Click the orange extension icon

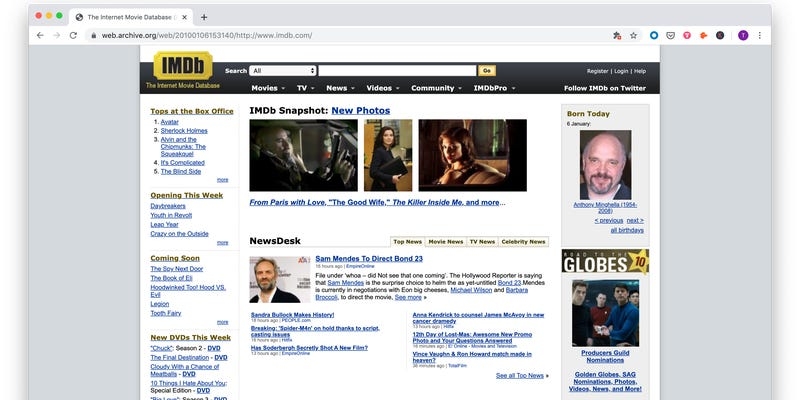tap(703, 35)
